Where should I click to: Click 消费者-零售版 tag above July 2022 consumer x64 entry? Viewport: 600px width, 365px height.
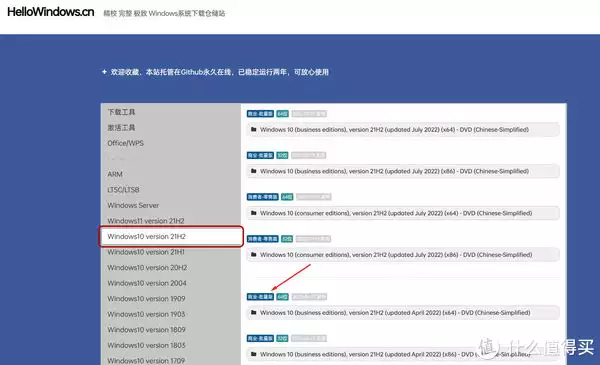262,197
